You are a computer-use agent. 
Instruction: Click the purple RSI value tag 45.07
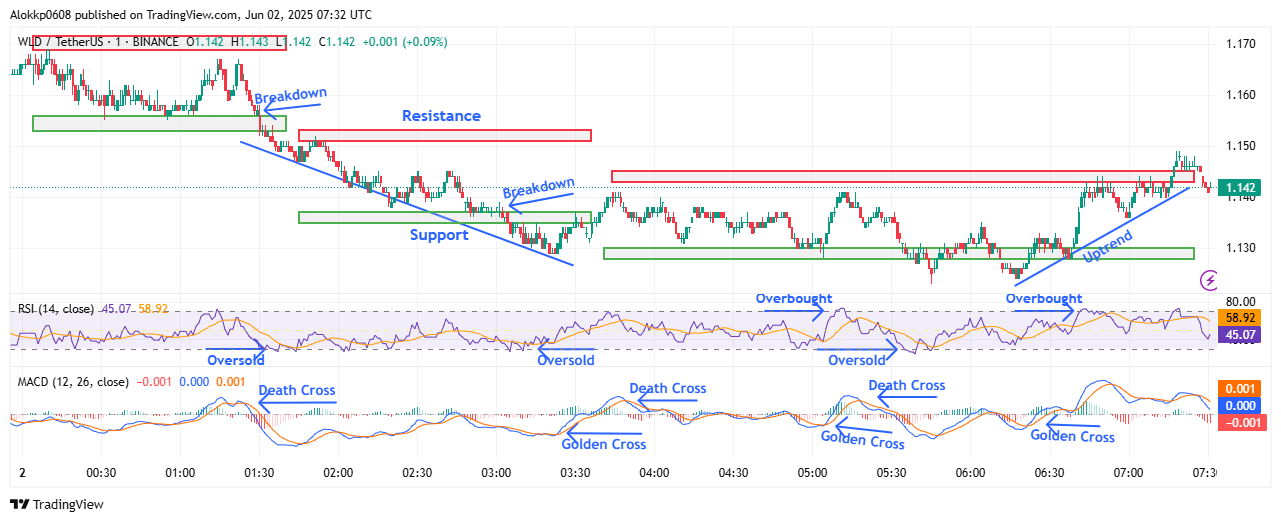click(x=1241, y=335)
